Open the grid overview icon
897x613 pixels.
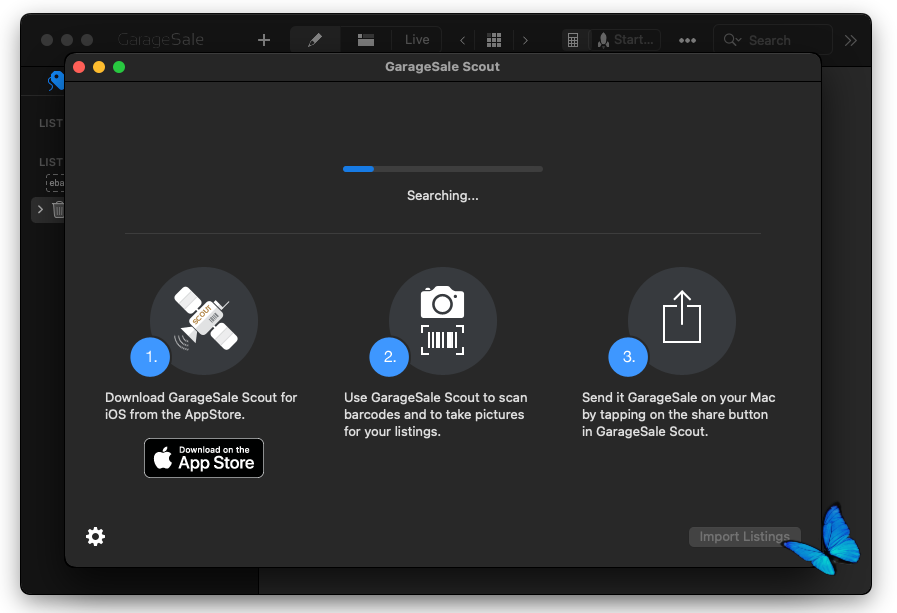494,40
